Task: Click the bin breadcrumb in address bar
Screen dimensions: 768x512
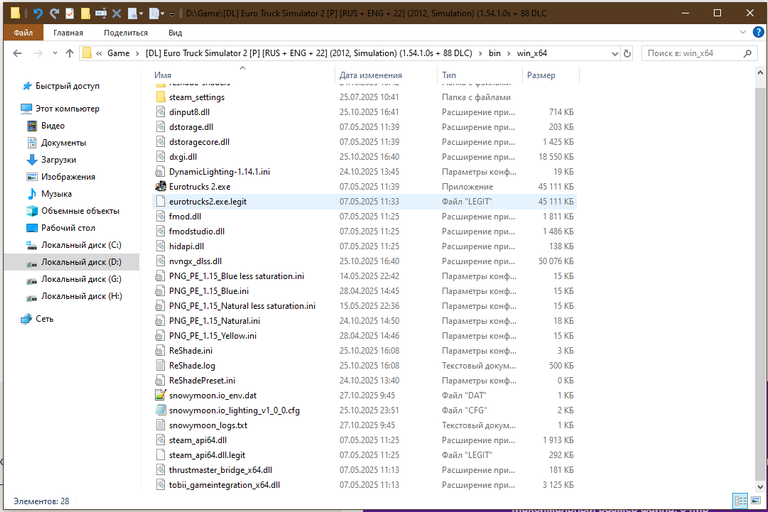Action: (x=495, y=53)
